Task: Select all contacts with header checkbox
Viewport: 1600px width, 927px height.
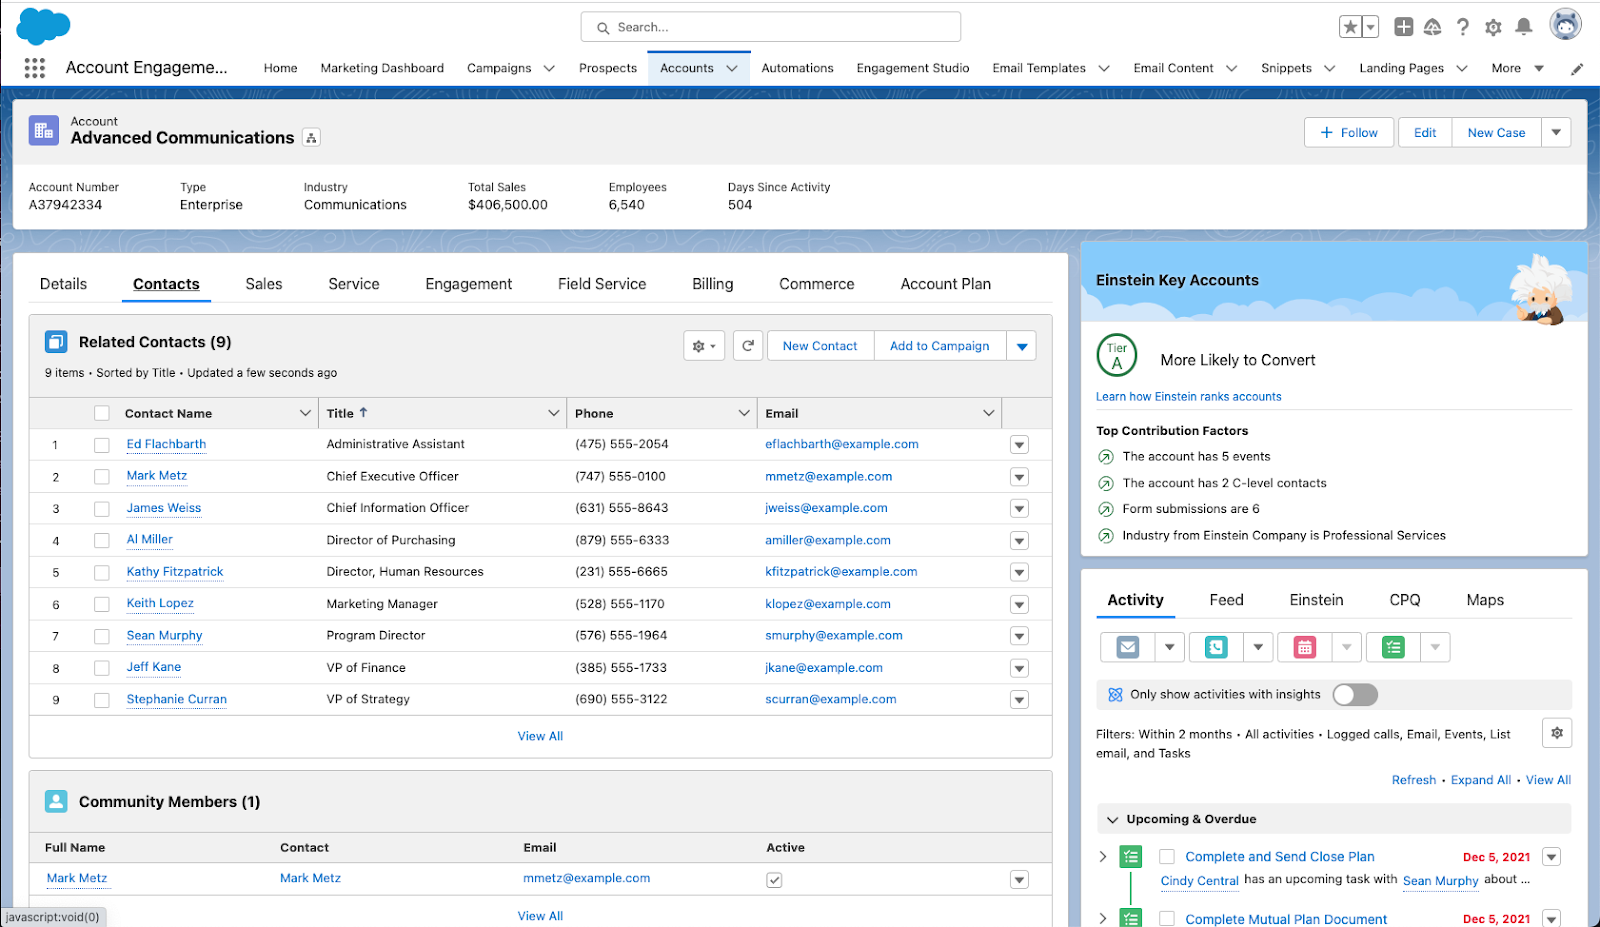Action: (x=102, y=413)
